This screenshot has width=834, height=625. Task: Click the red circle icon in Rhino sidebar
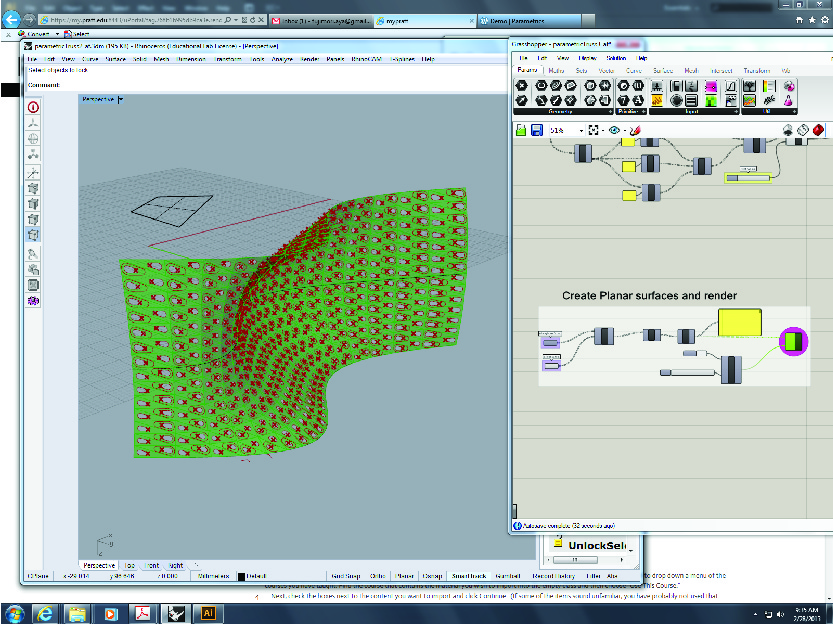pyautogui.click(x=33, y=106)
